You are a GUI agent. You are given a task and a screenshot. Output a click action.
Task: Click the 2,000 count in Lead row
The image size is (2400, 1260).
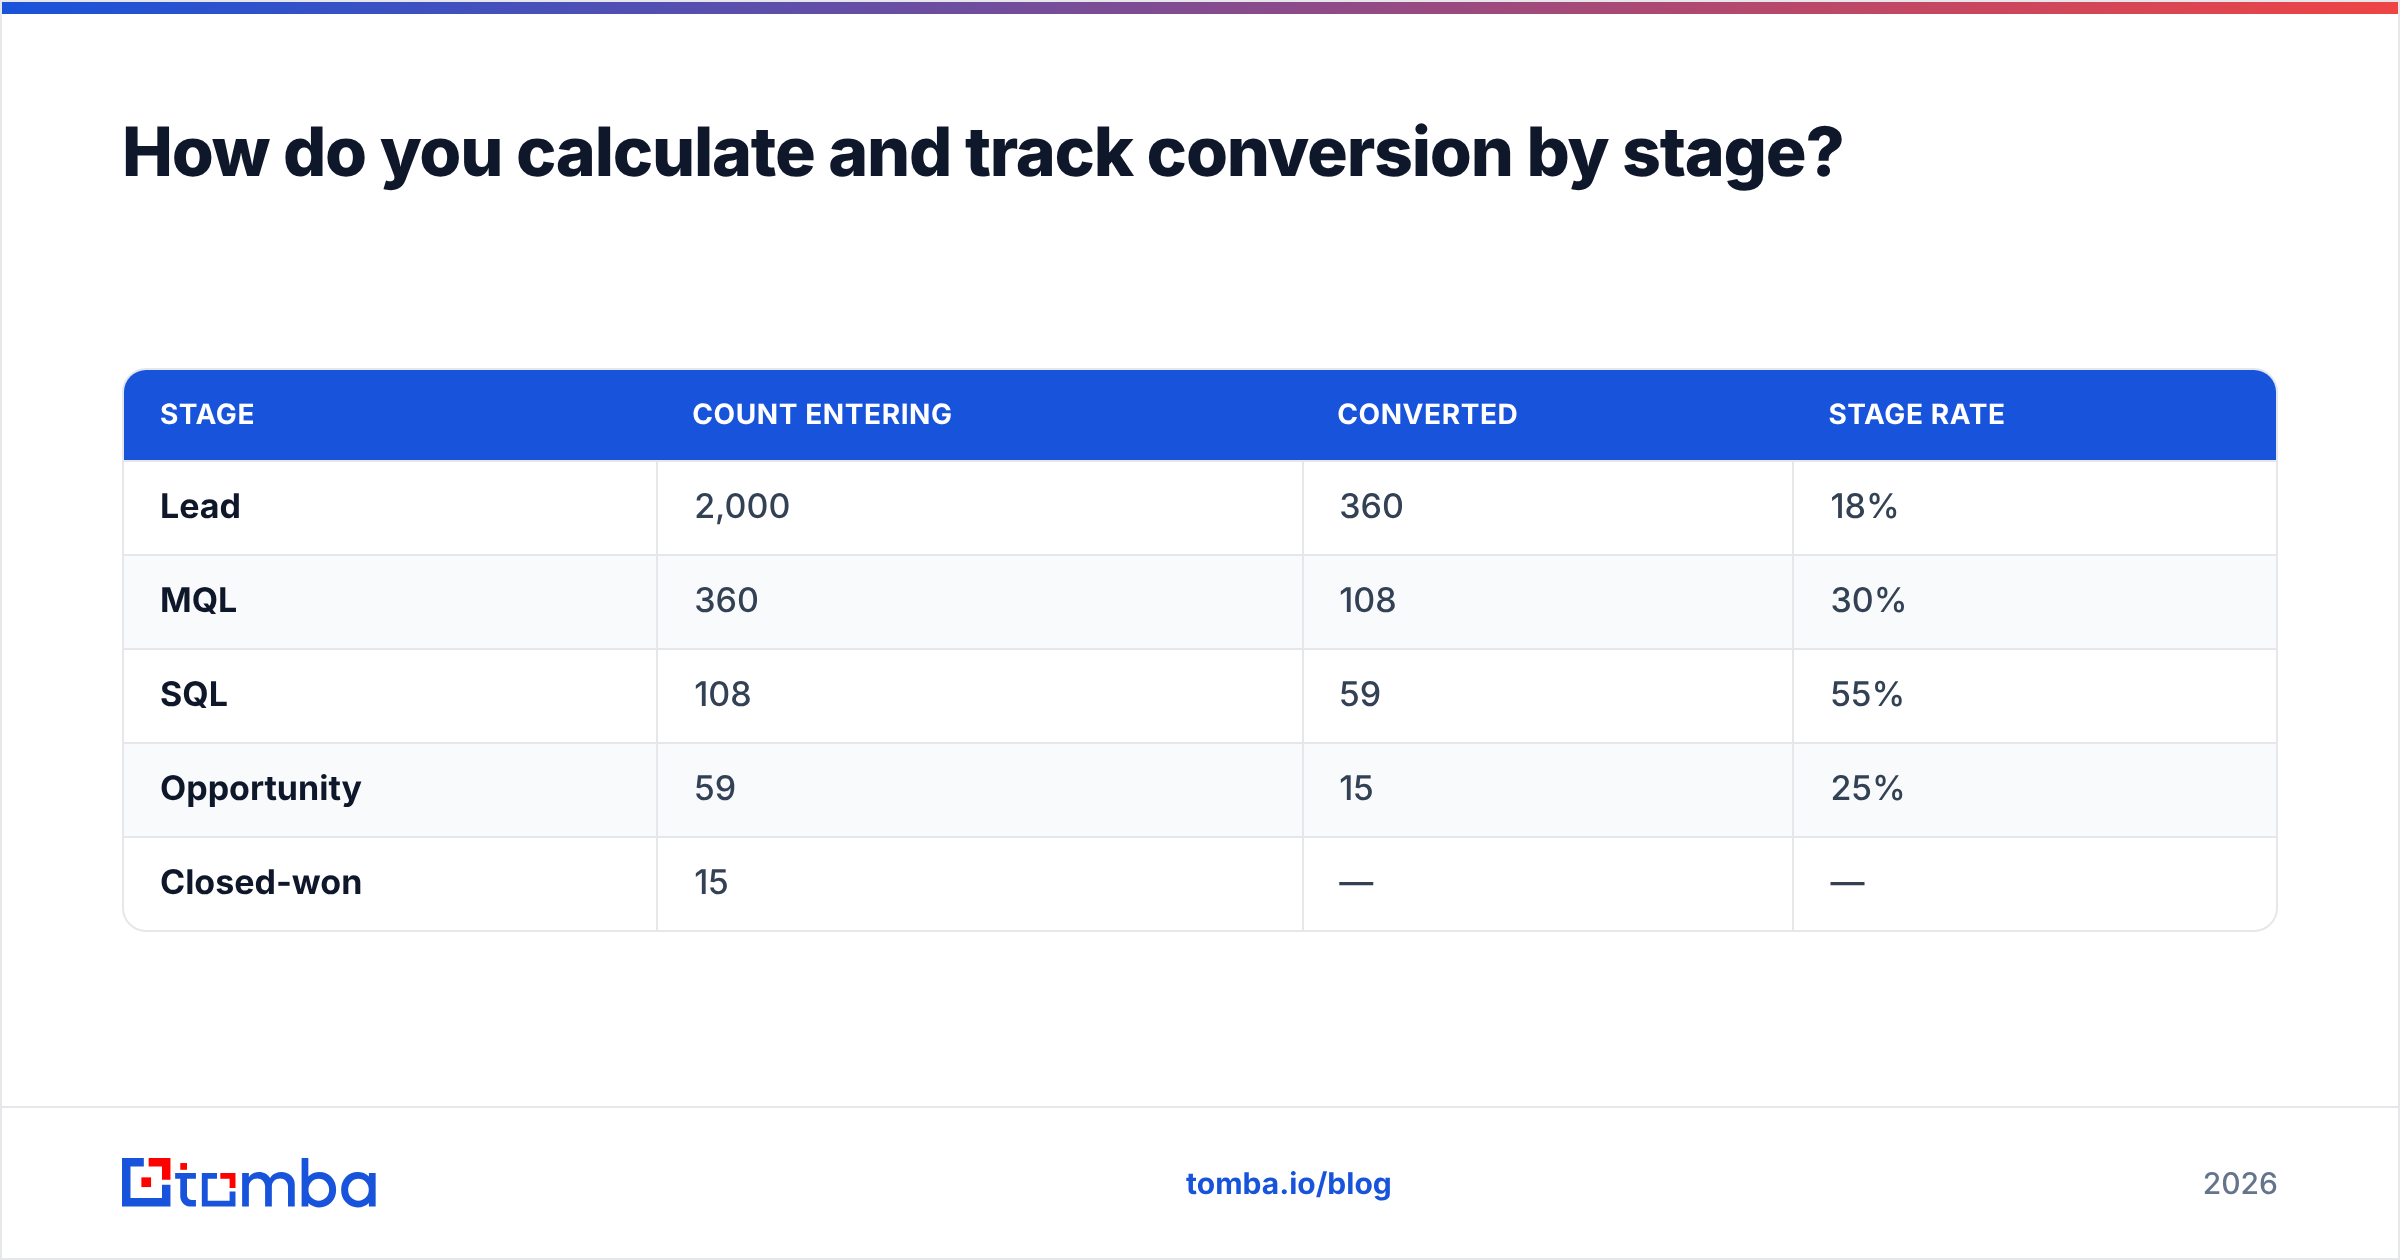(x=742, y=507)
